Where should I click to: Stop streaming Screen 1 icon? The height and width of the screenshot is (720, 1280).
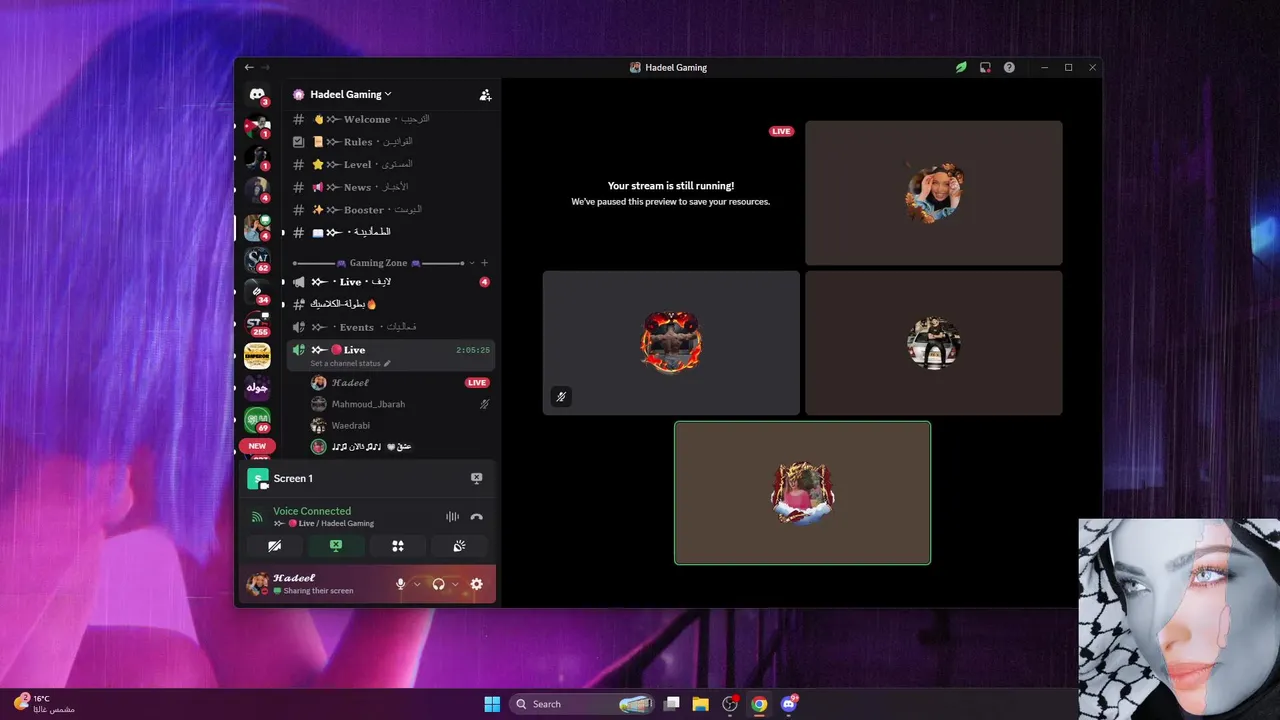coord(477,478)
